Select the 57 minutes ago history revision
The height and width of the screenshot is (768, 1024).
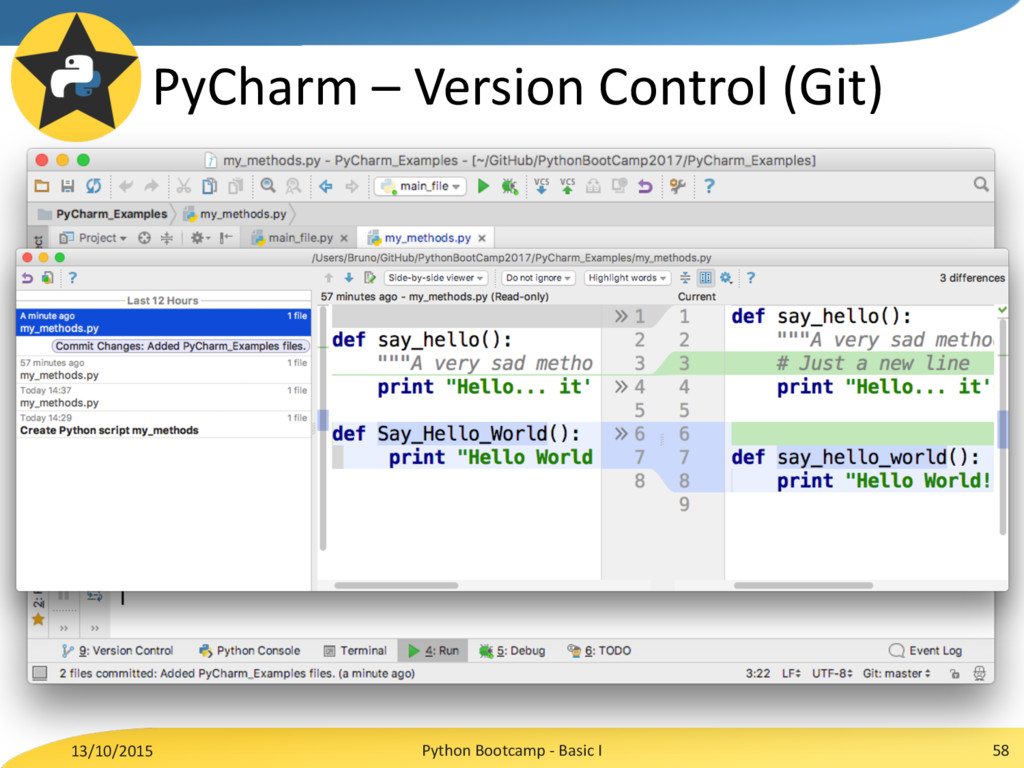163,369
